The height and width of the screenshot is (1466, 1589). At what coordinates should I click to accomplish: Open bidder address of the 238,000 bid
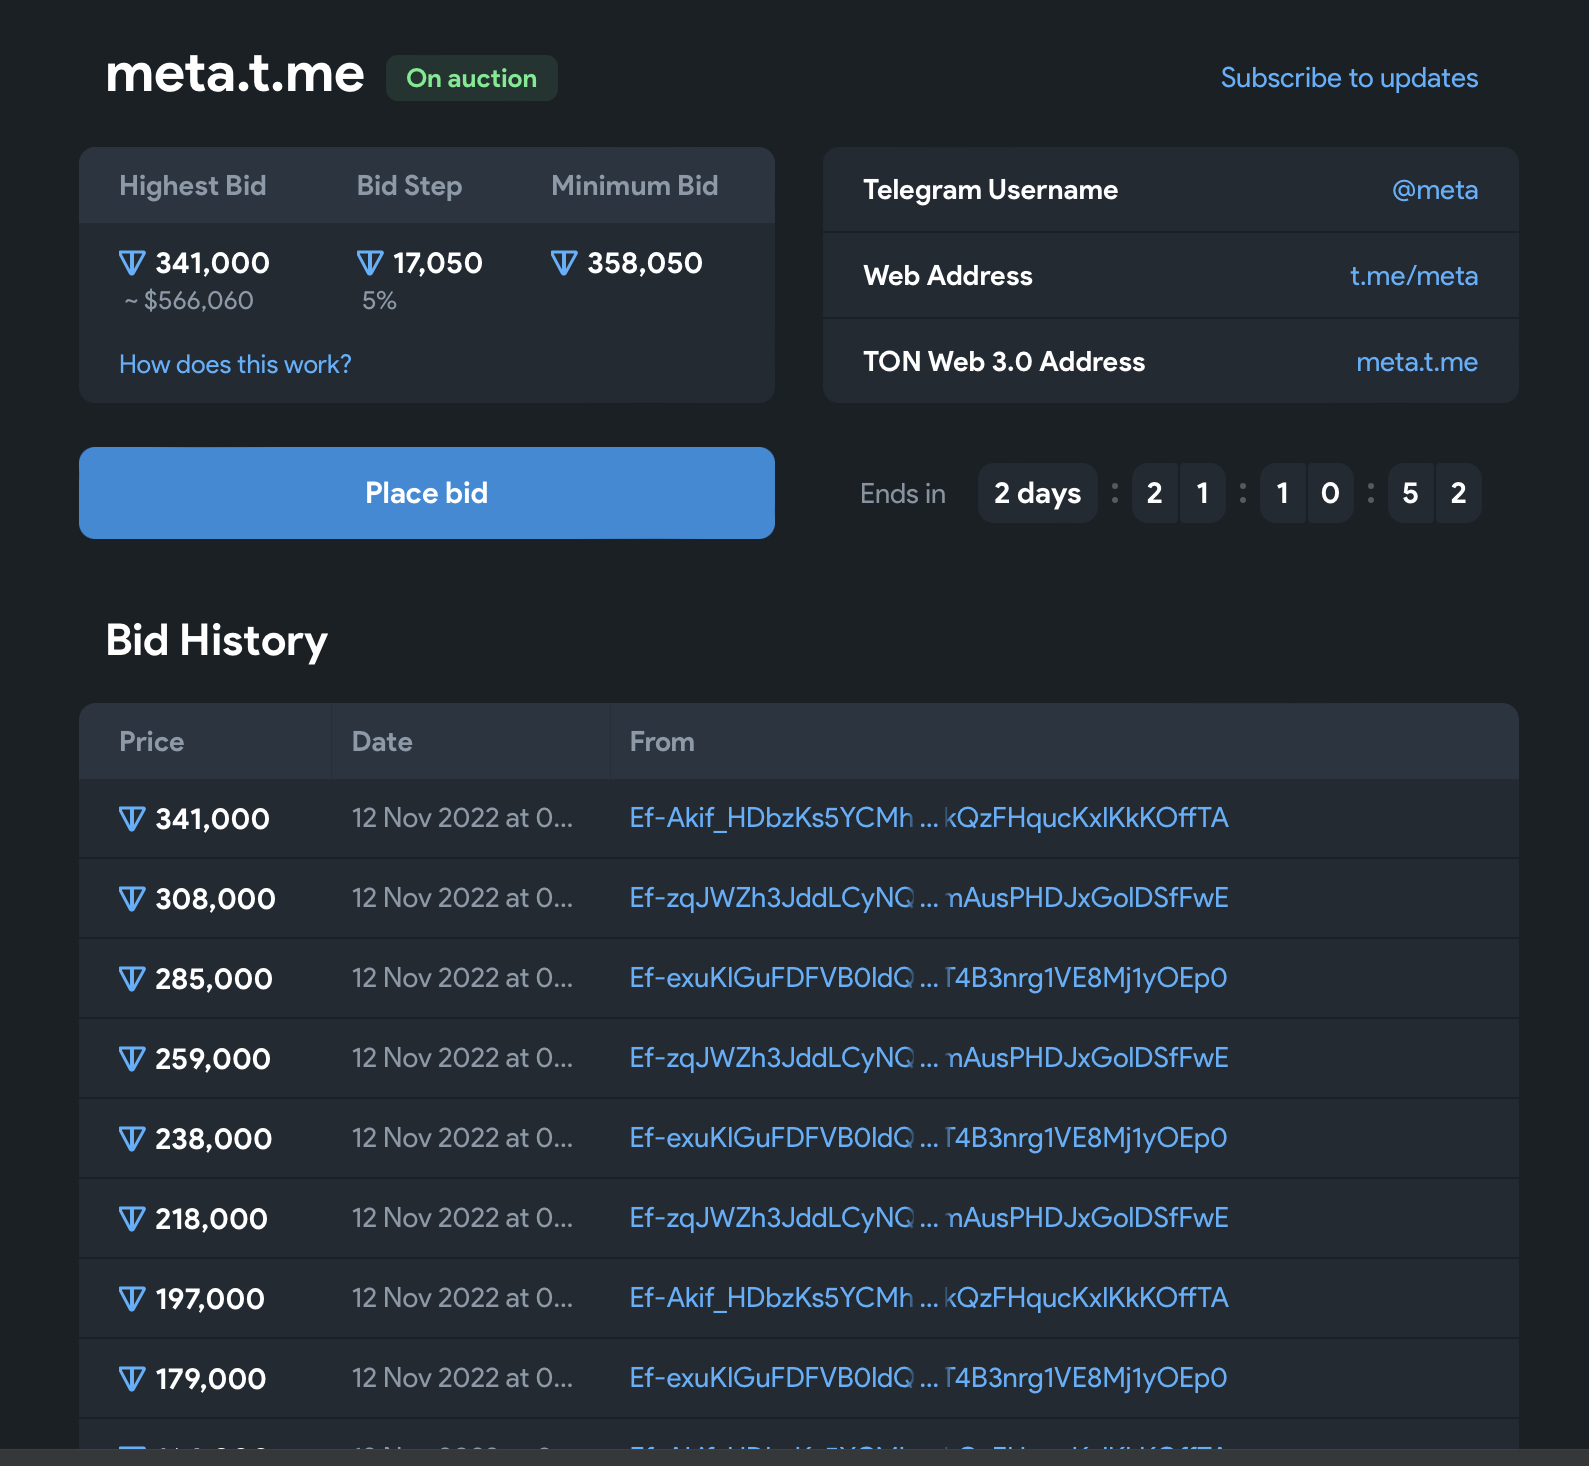(929, 1138)
